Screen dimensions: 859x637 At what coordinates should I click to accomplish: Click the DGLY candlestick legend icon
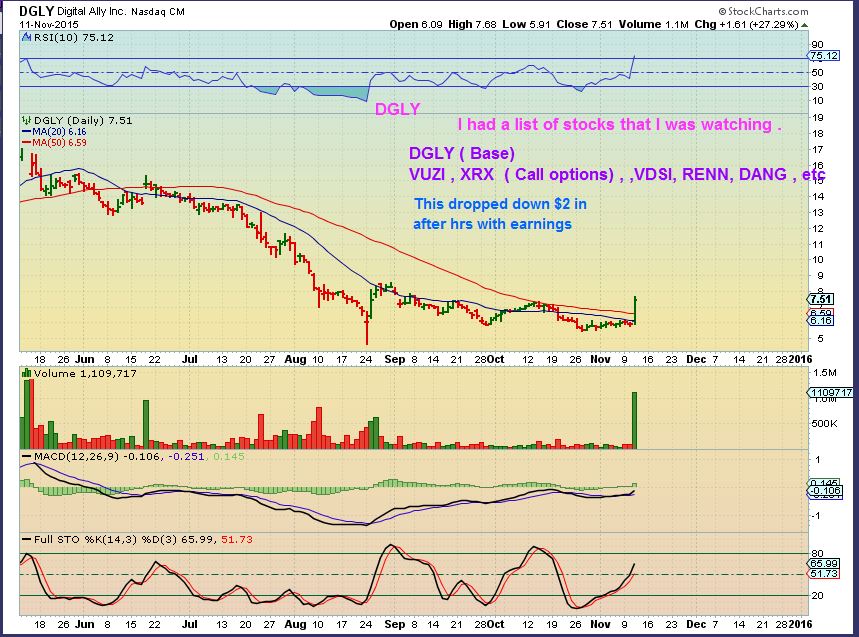24,121
